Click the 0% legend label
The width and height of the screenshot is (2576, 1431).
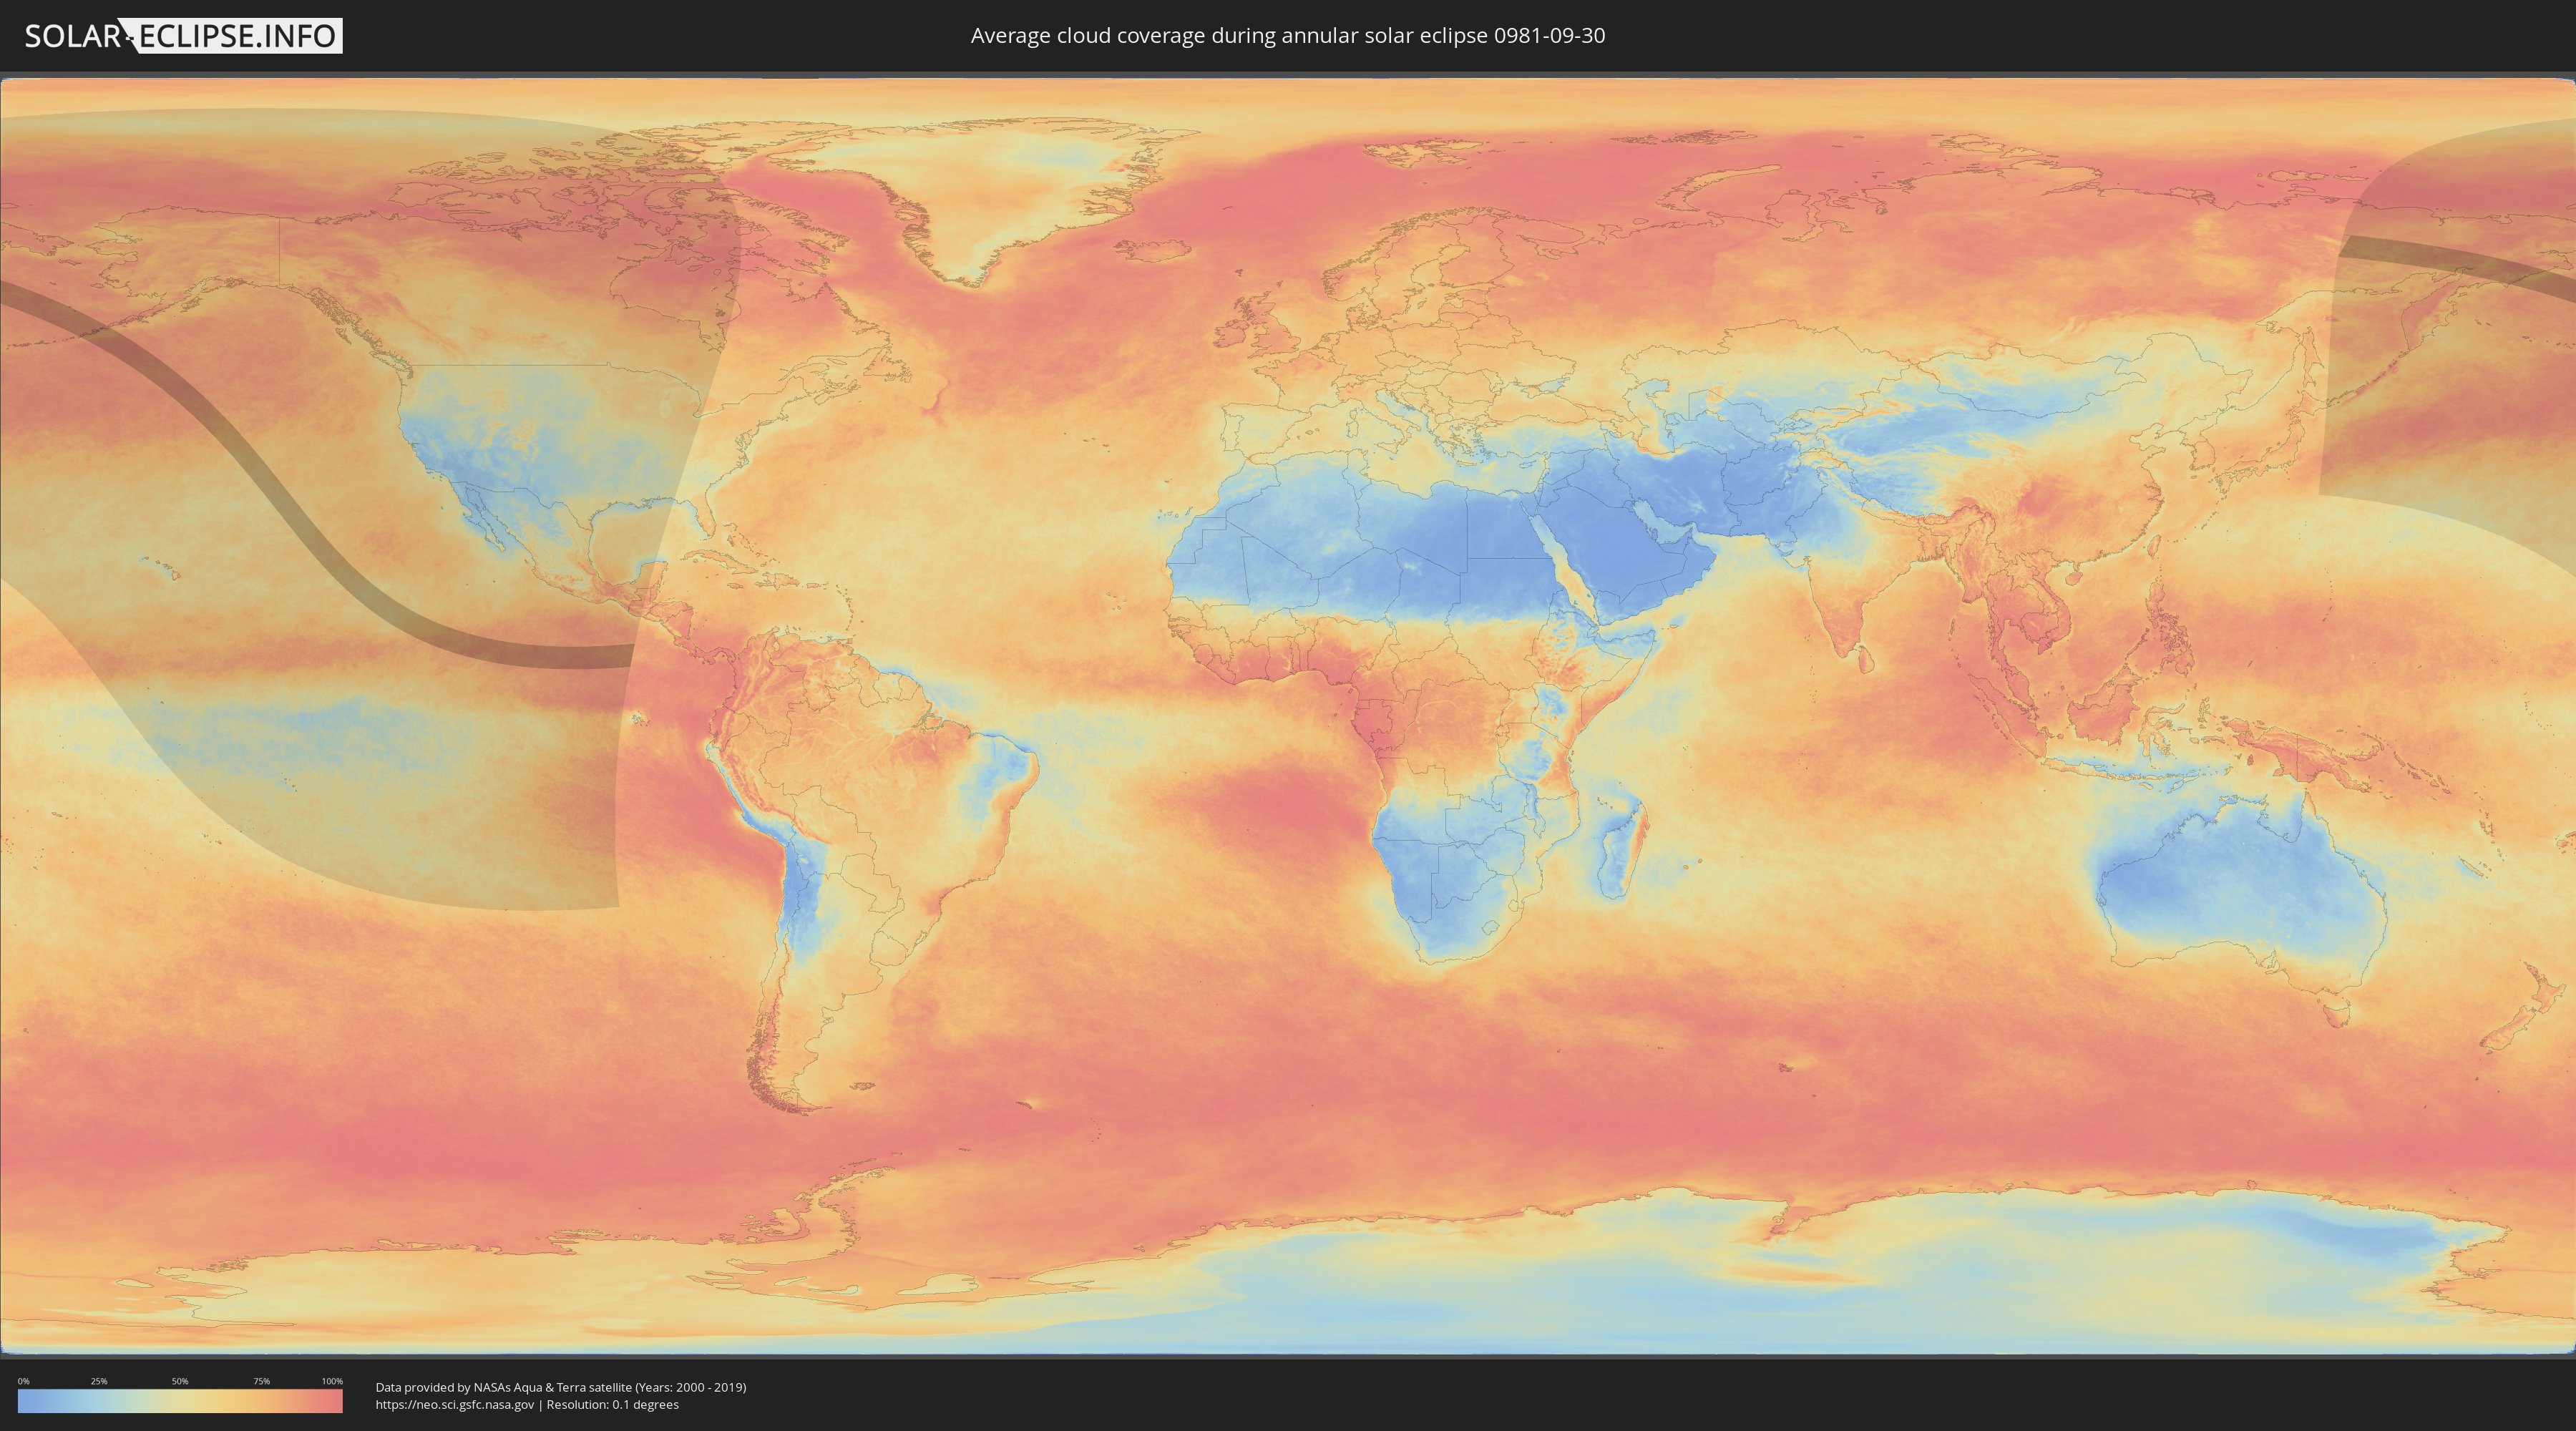click(x=23, y=1381)
